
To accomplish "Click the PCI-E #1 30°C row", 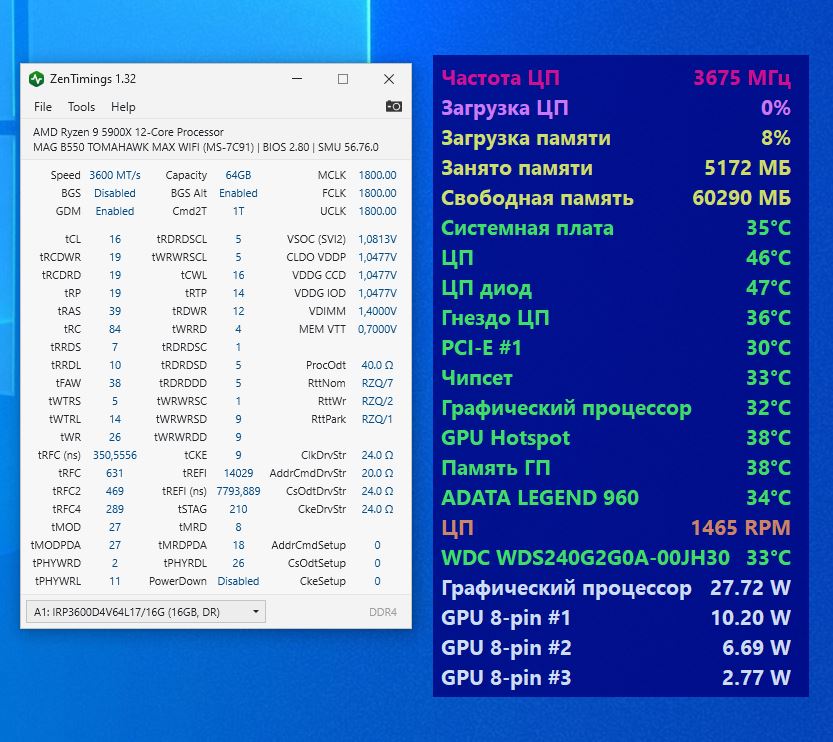I will coord(616,348).
